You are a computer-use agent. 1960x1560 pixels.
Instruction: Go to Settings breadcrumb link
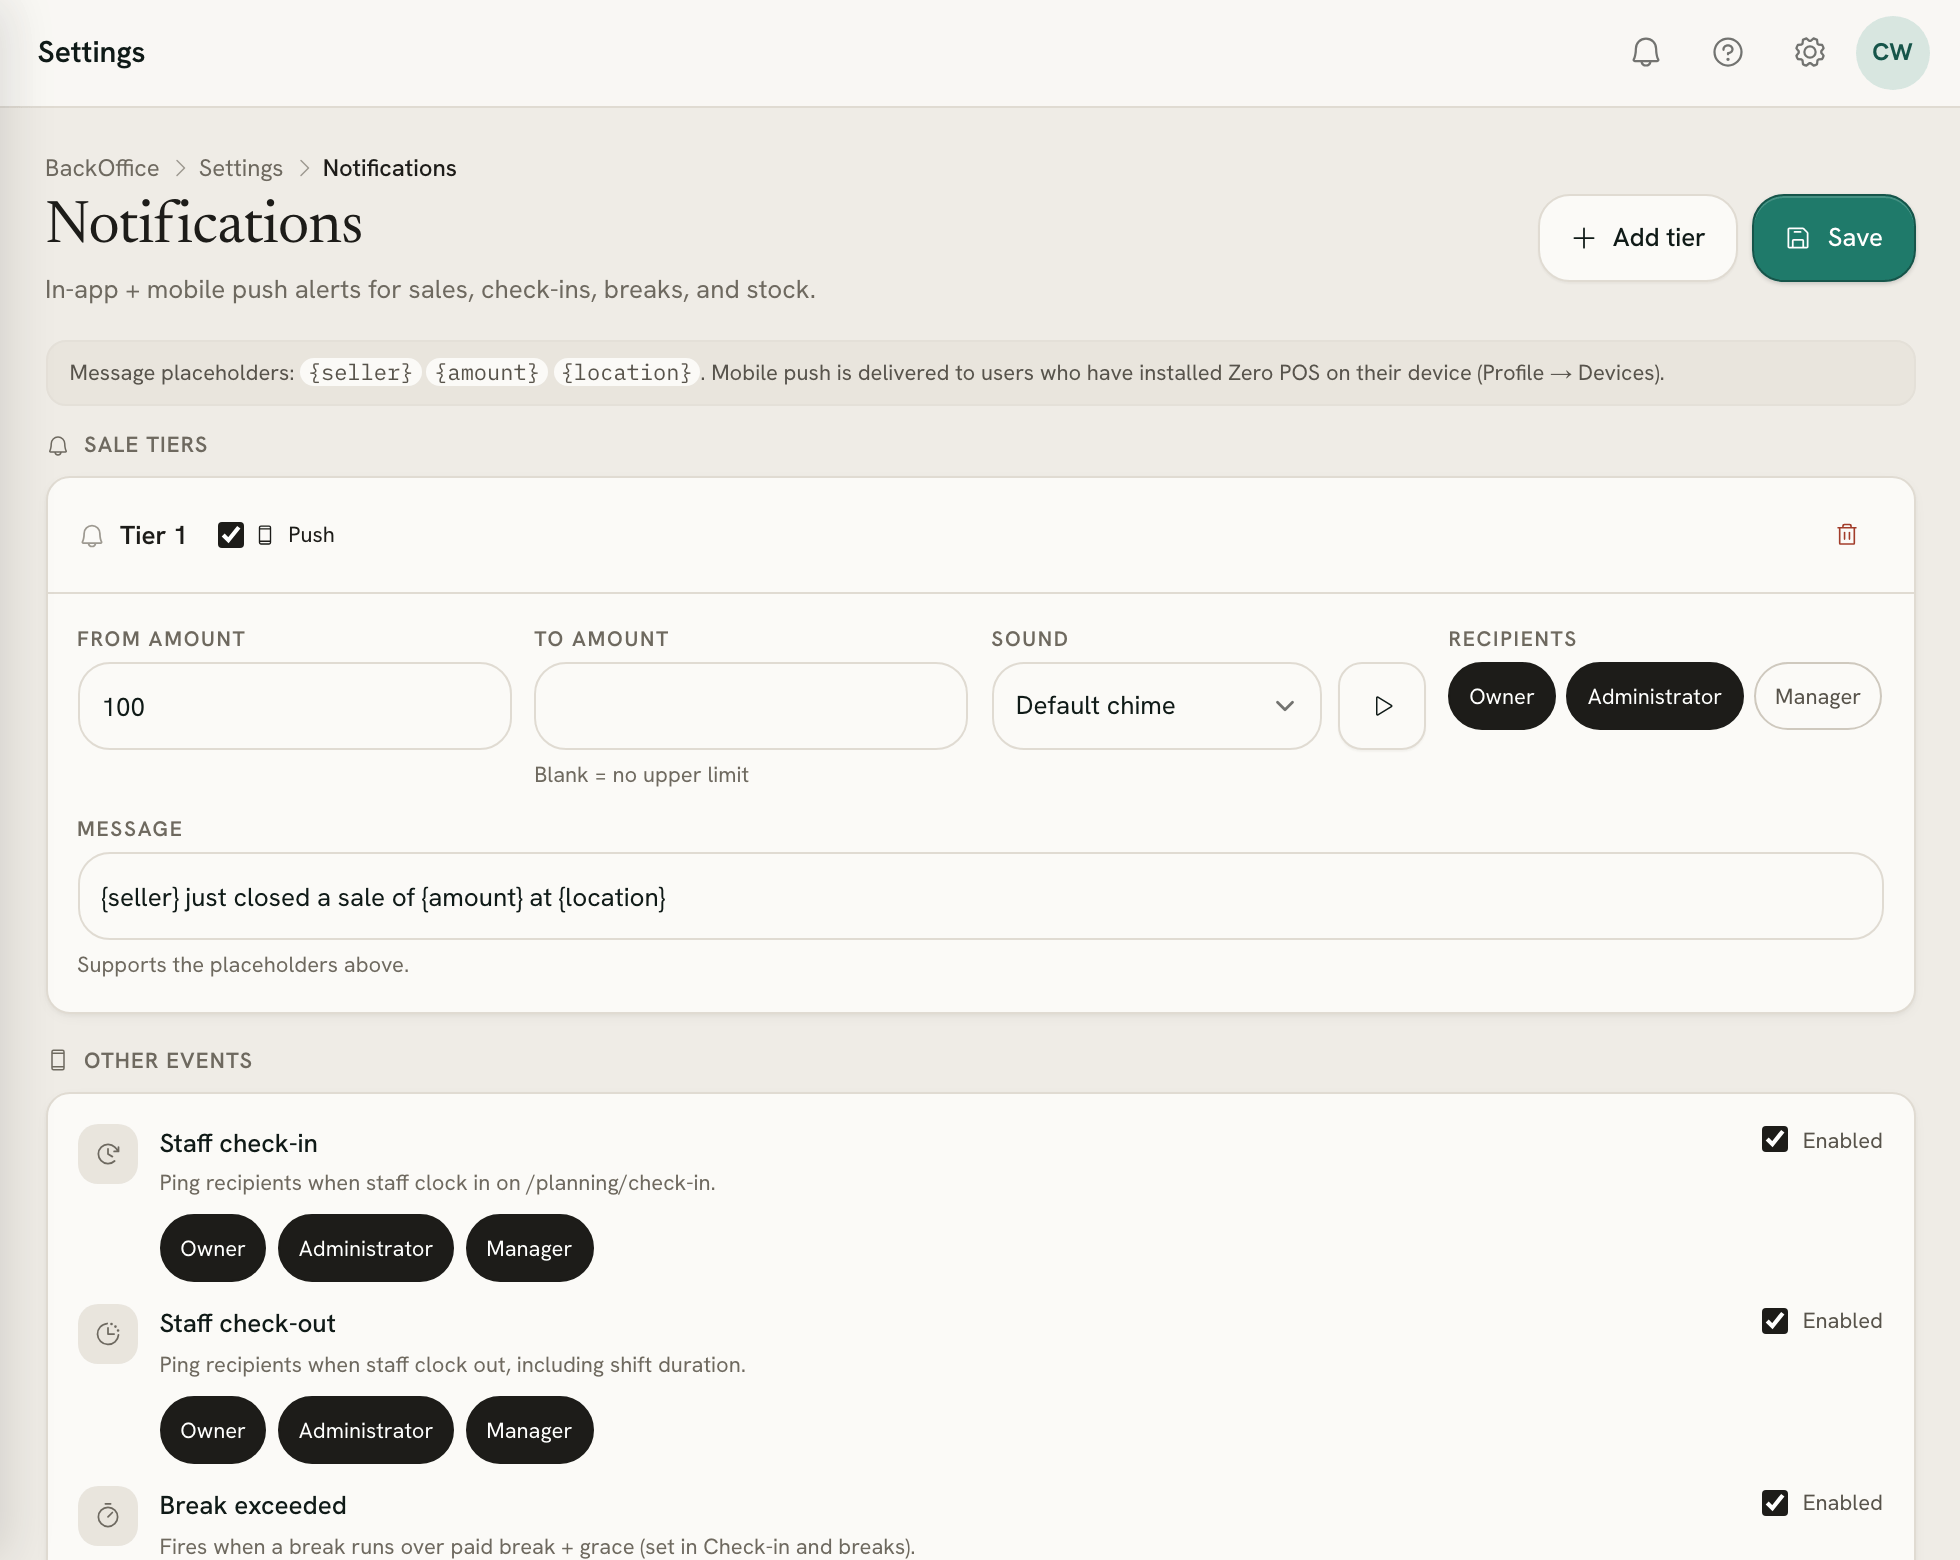point(241,168)
